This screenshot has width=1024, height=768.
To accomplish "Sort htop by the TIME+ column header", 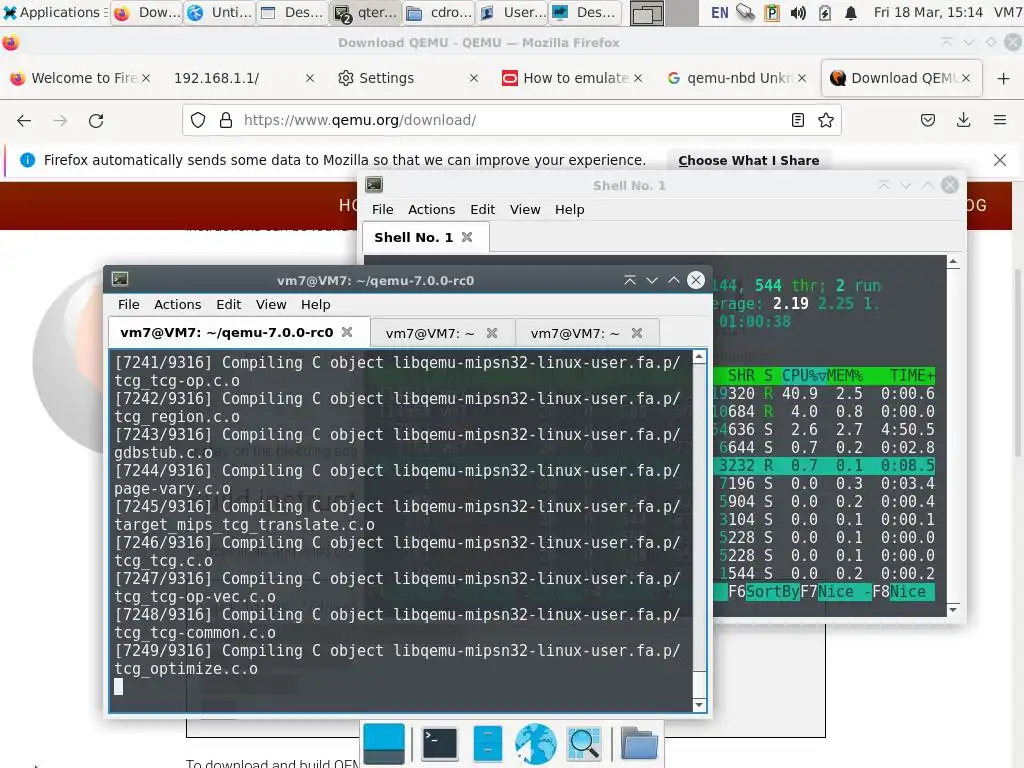I will tap(912, 376).
